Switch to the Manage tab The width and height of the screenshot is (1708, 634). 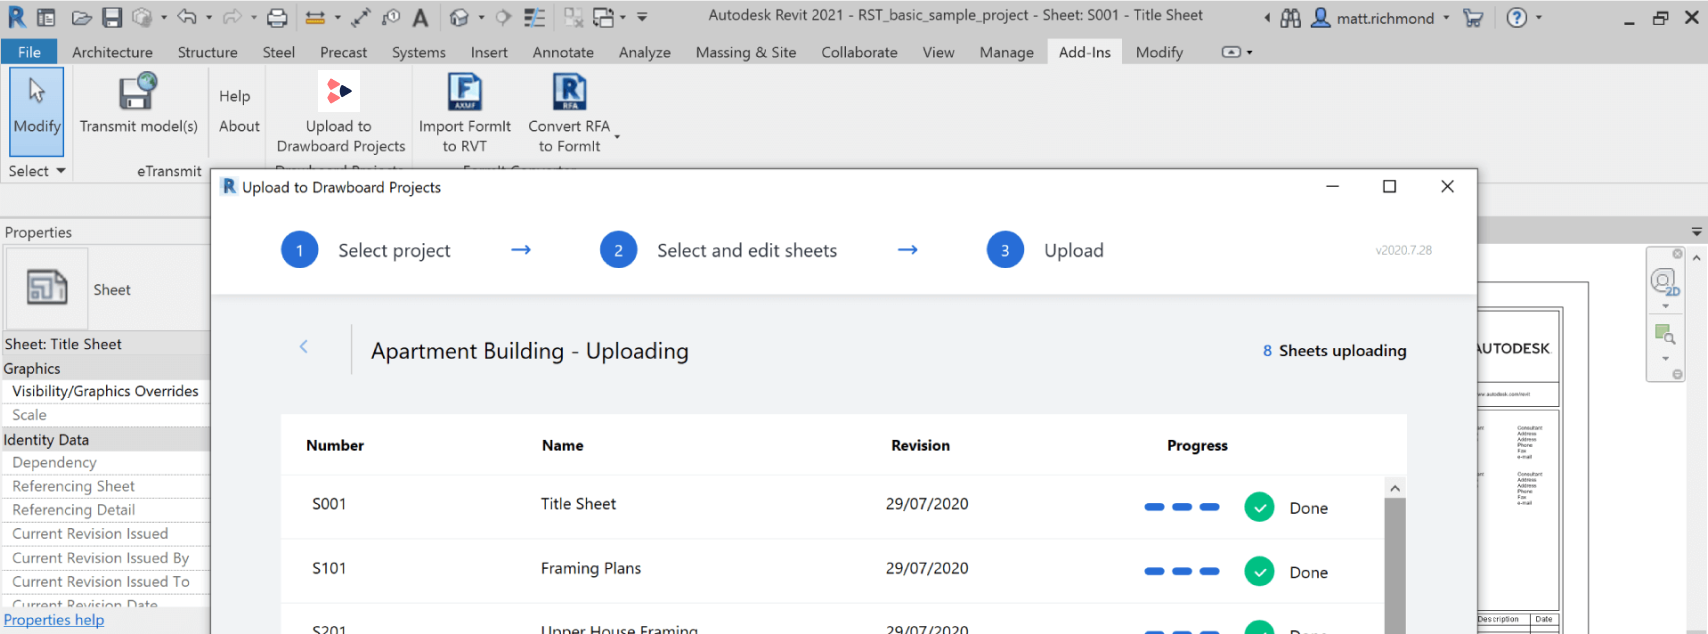pos(1006,52)
